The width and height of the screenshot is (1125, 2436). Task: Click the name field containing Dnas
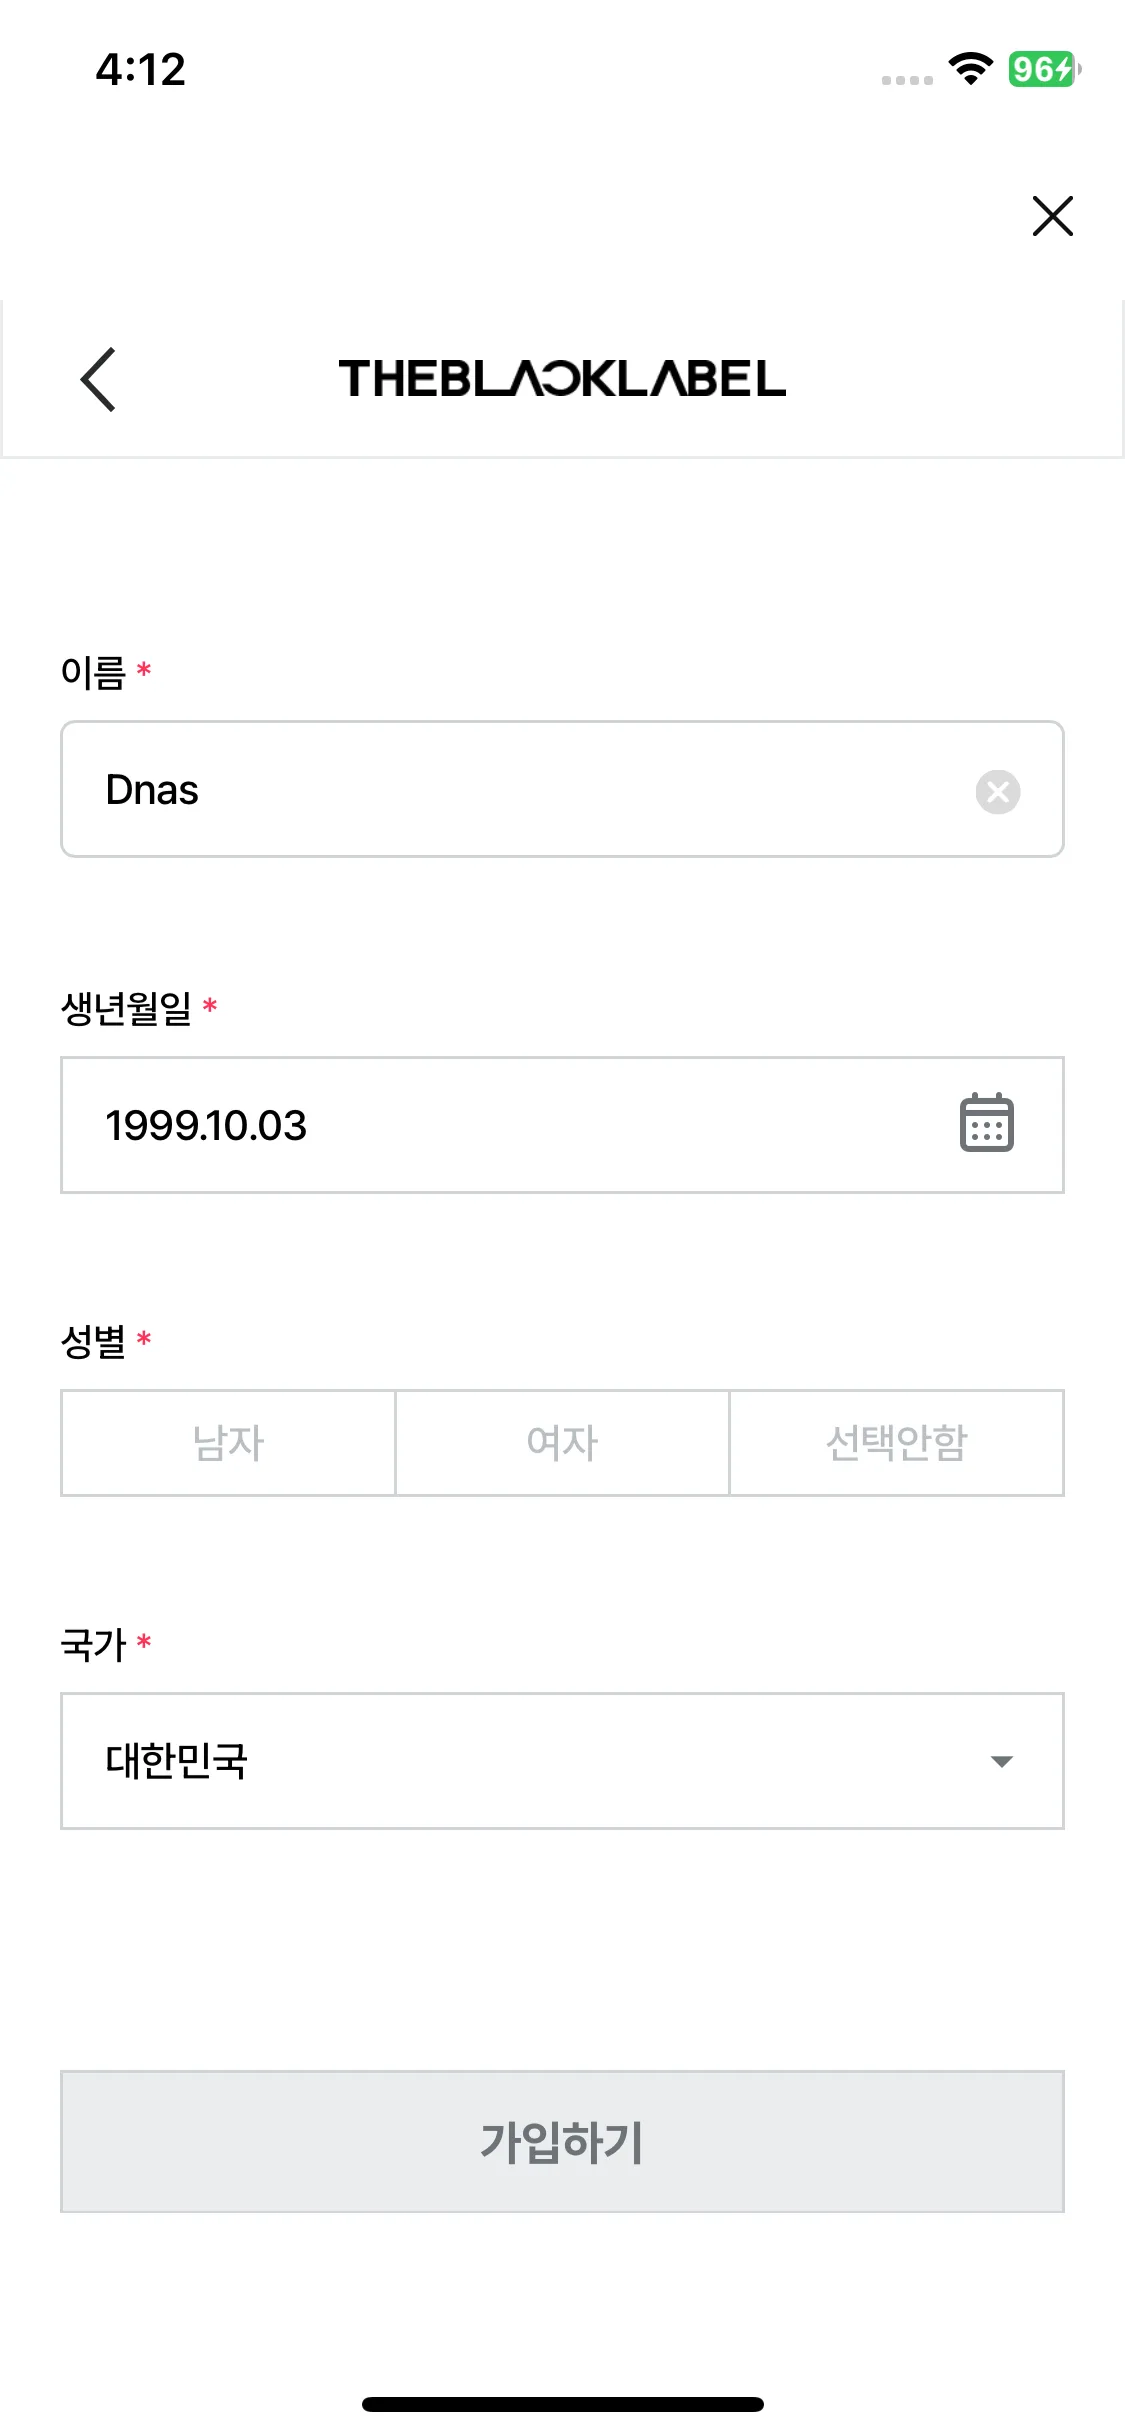[x=500, y=790]
